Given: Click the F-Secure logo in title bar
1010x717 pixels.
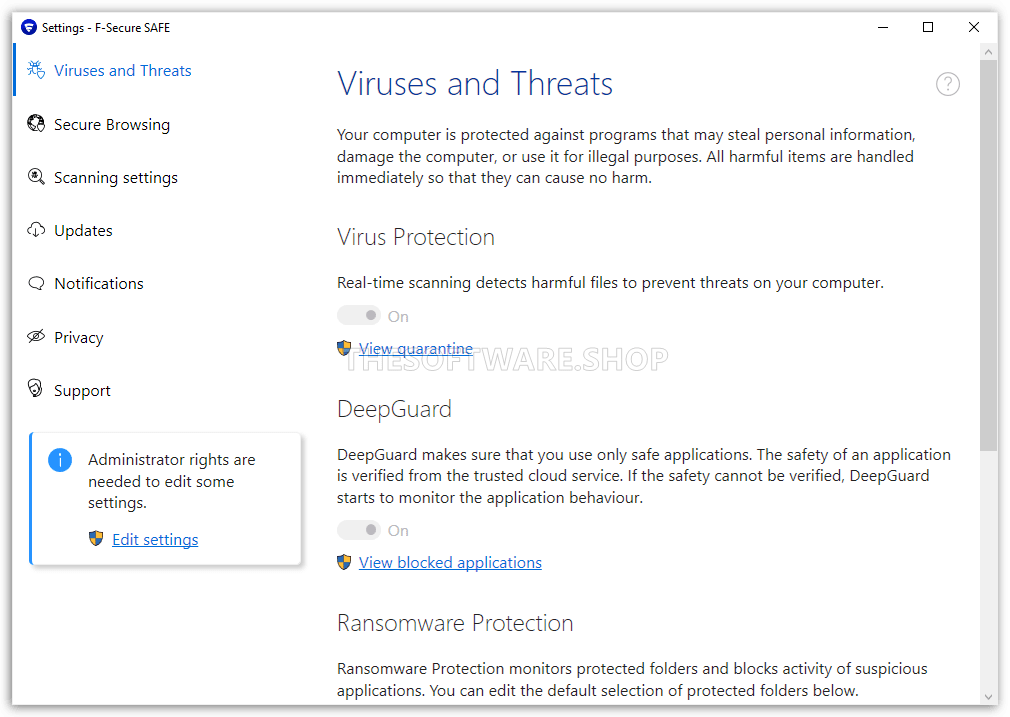Looking at the screenshot, I should pos(28,27).
